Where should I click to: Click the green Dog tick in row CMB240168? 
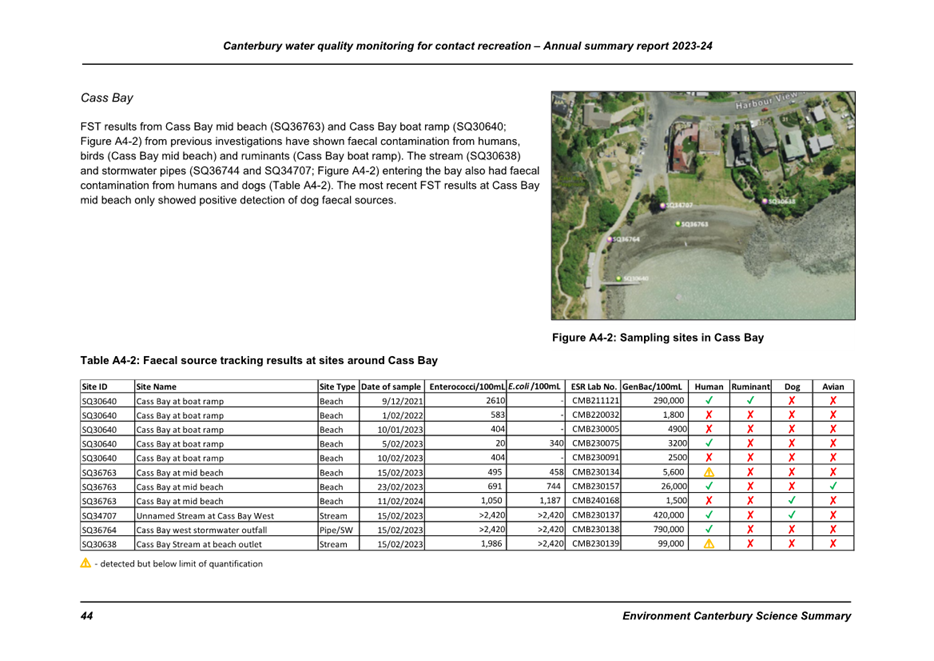792,501
